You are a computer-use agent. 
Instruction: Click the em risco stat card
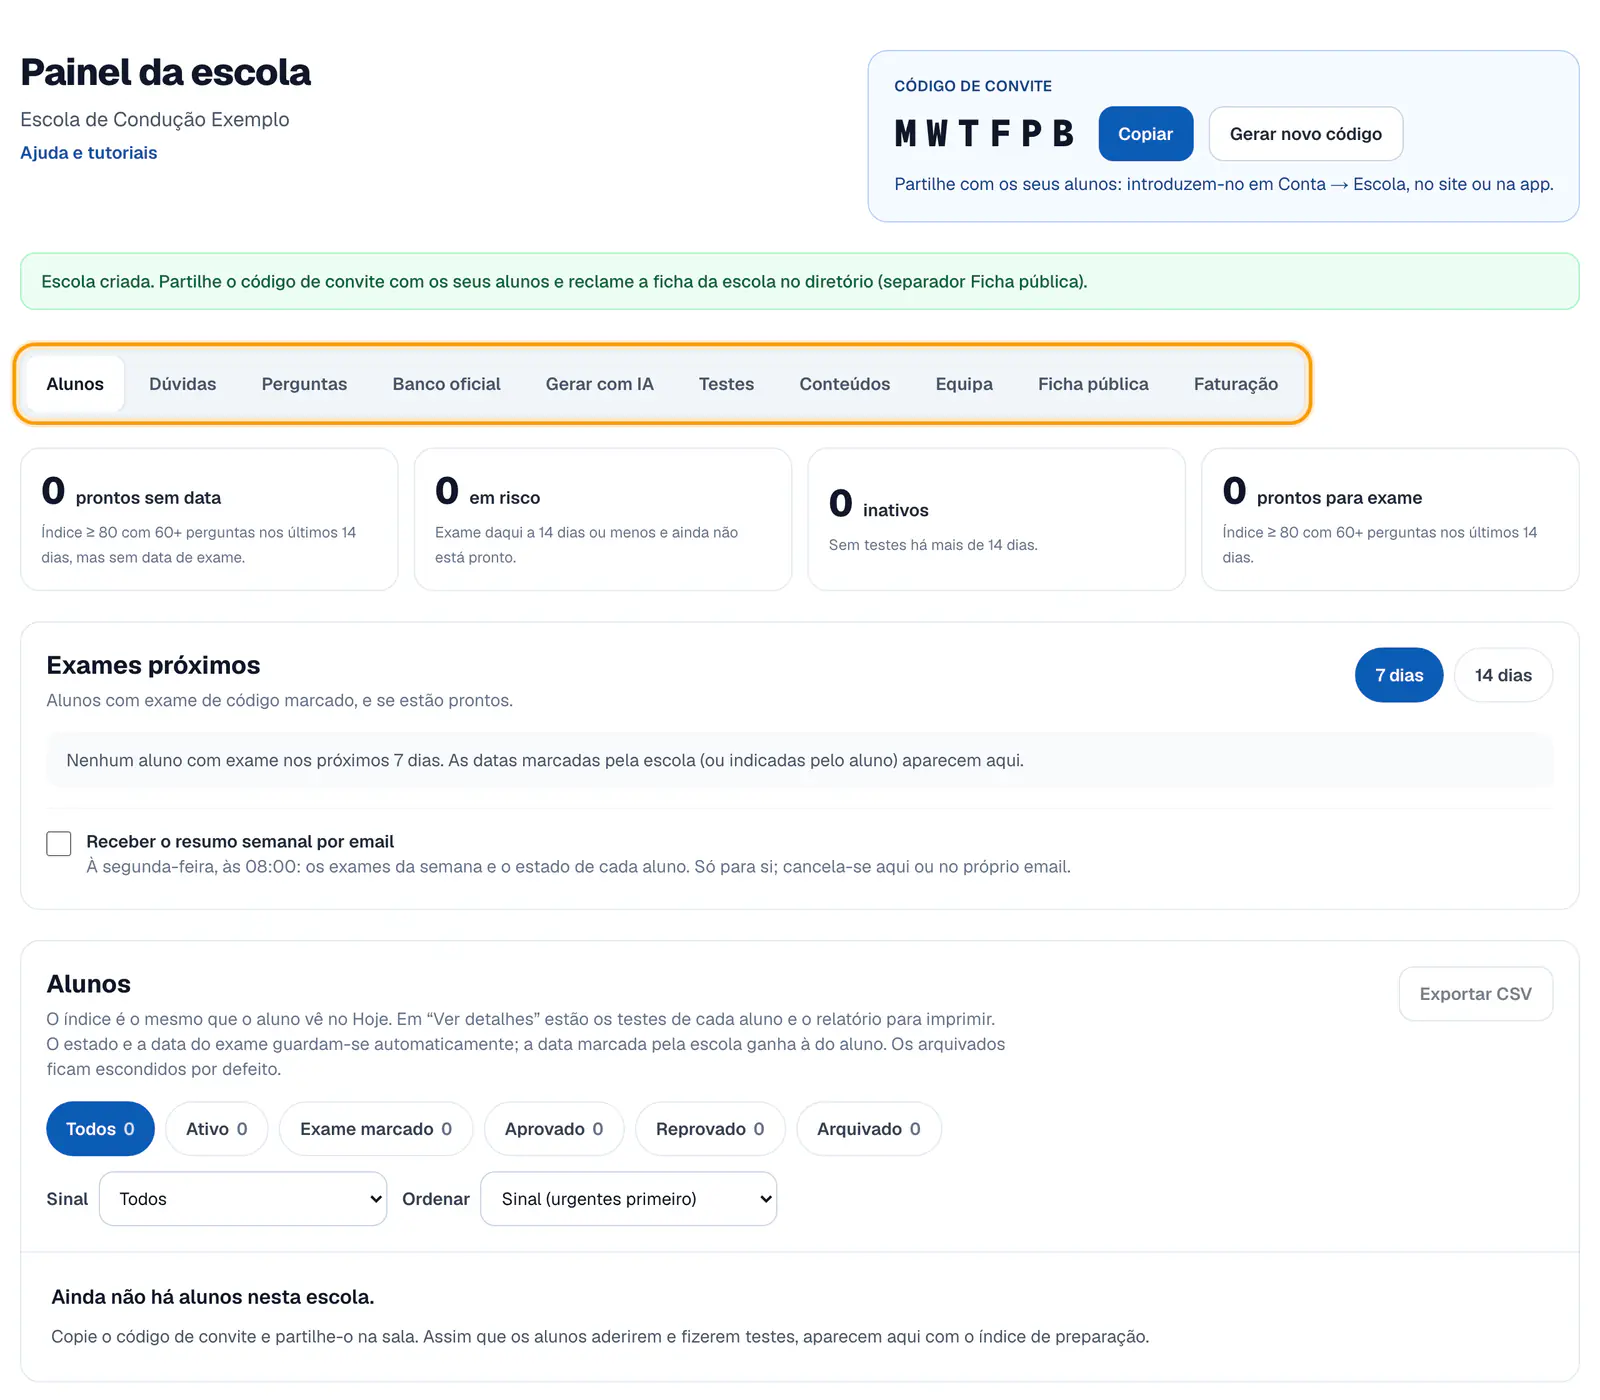[x=603, y=520]
